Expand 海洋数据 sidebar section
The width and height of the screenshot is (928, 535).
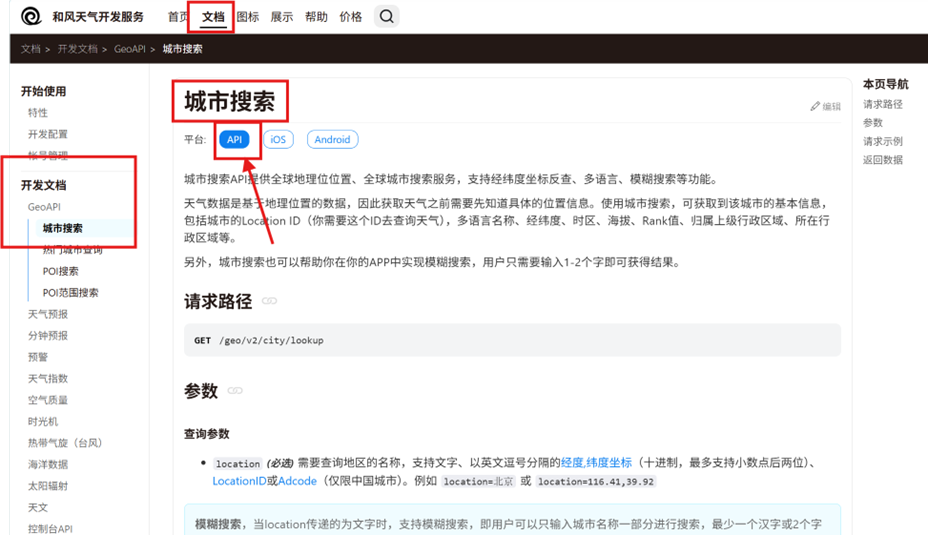[x=48, y=464]
